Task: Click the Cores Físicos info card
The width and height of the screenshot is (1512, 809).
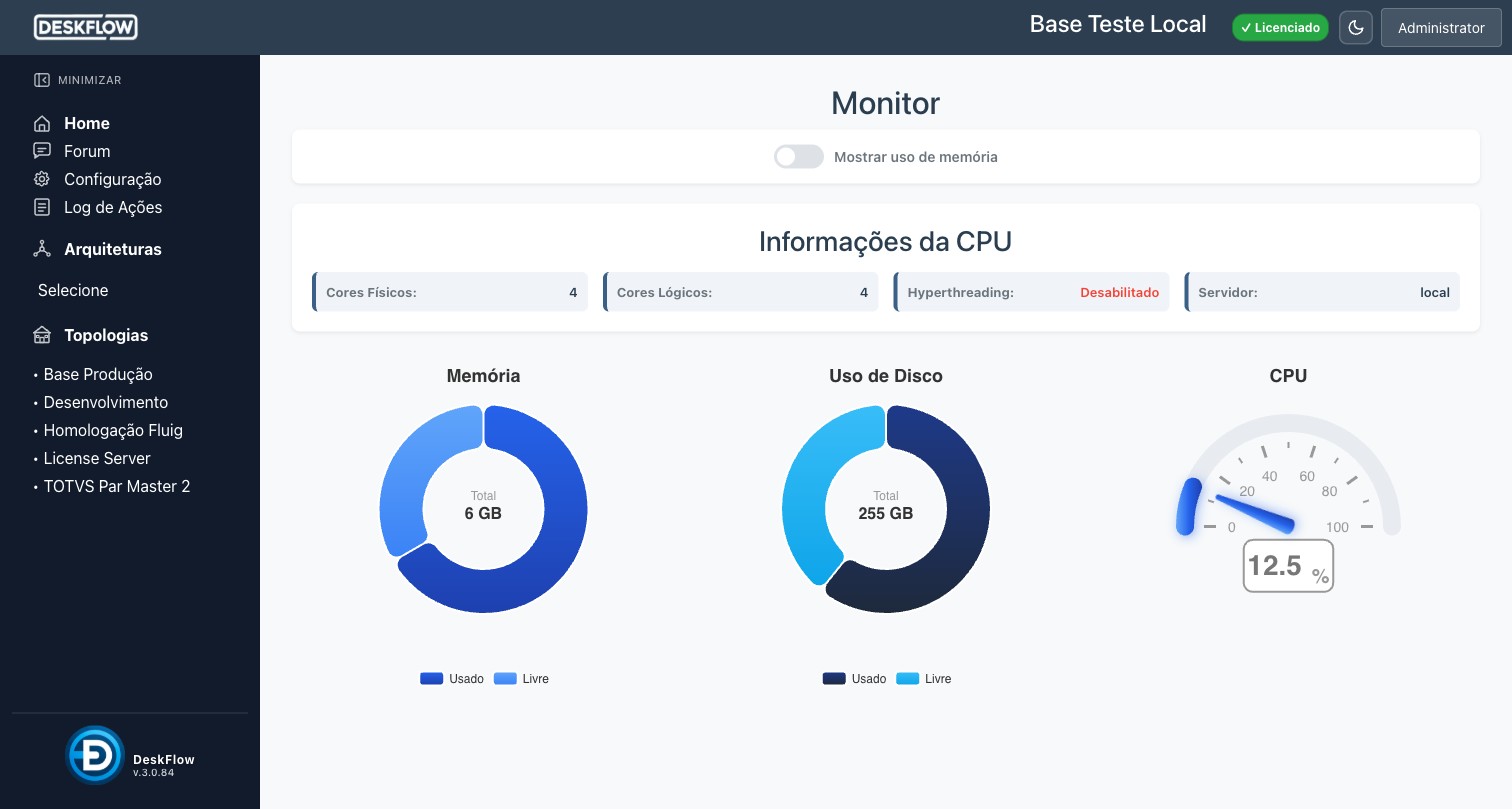Action: [450, 292]
